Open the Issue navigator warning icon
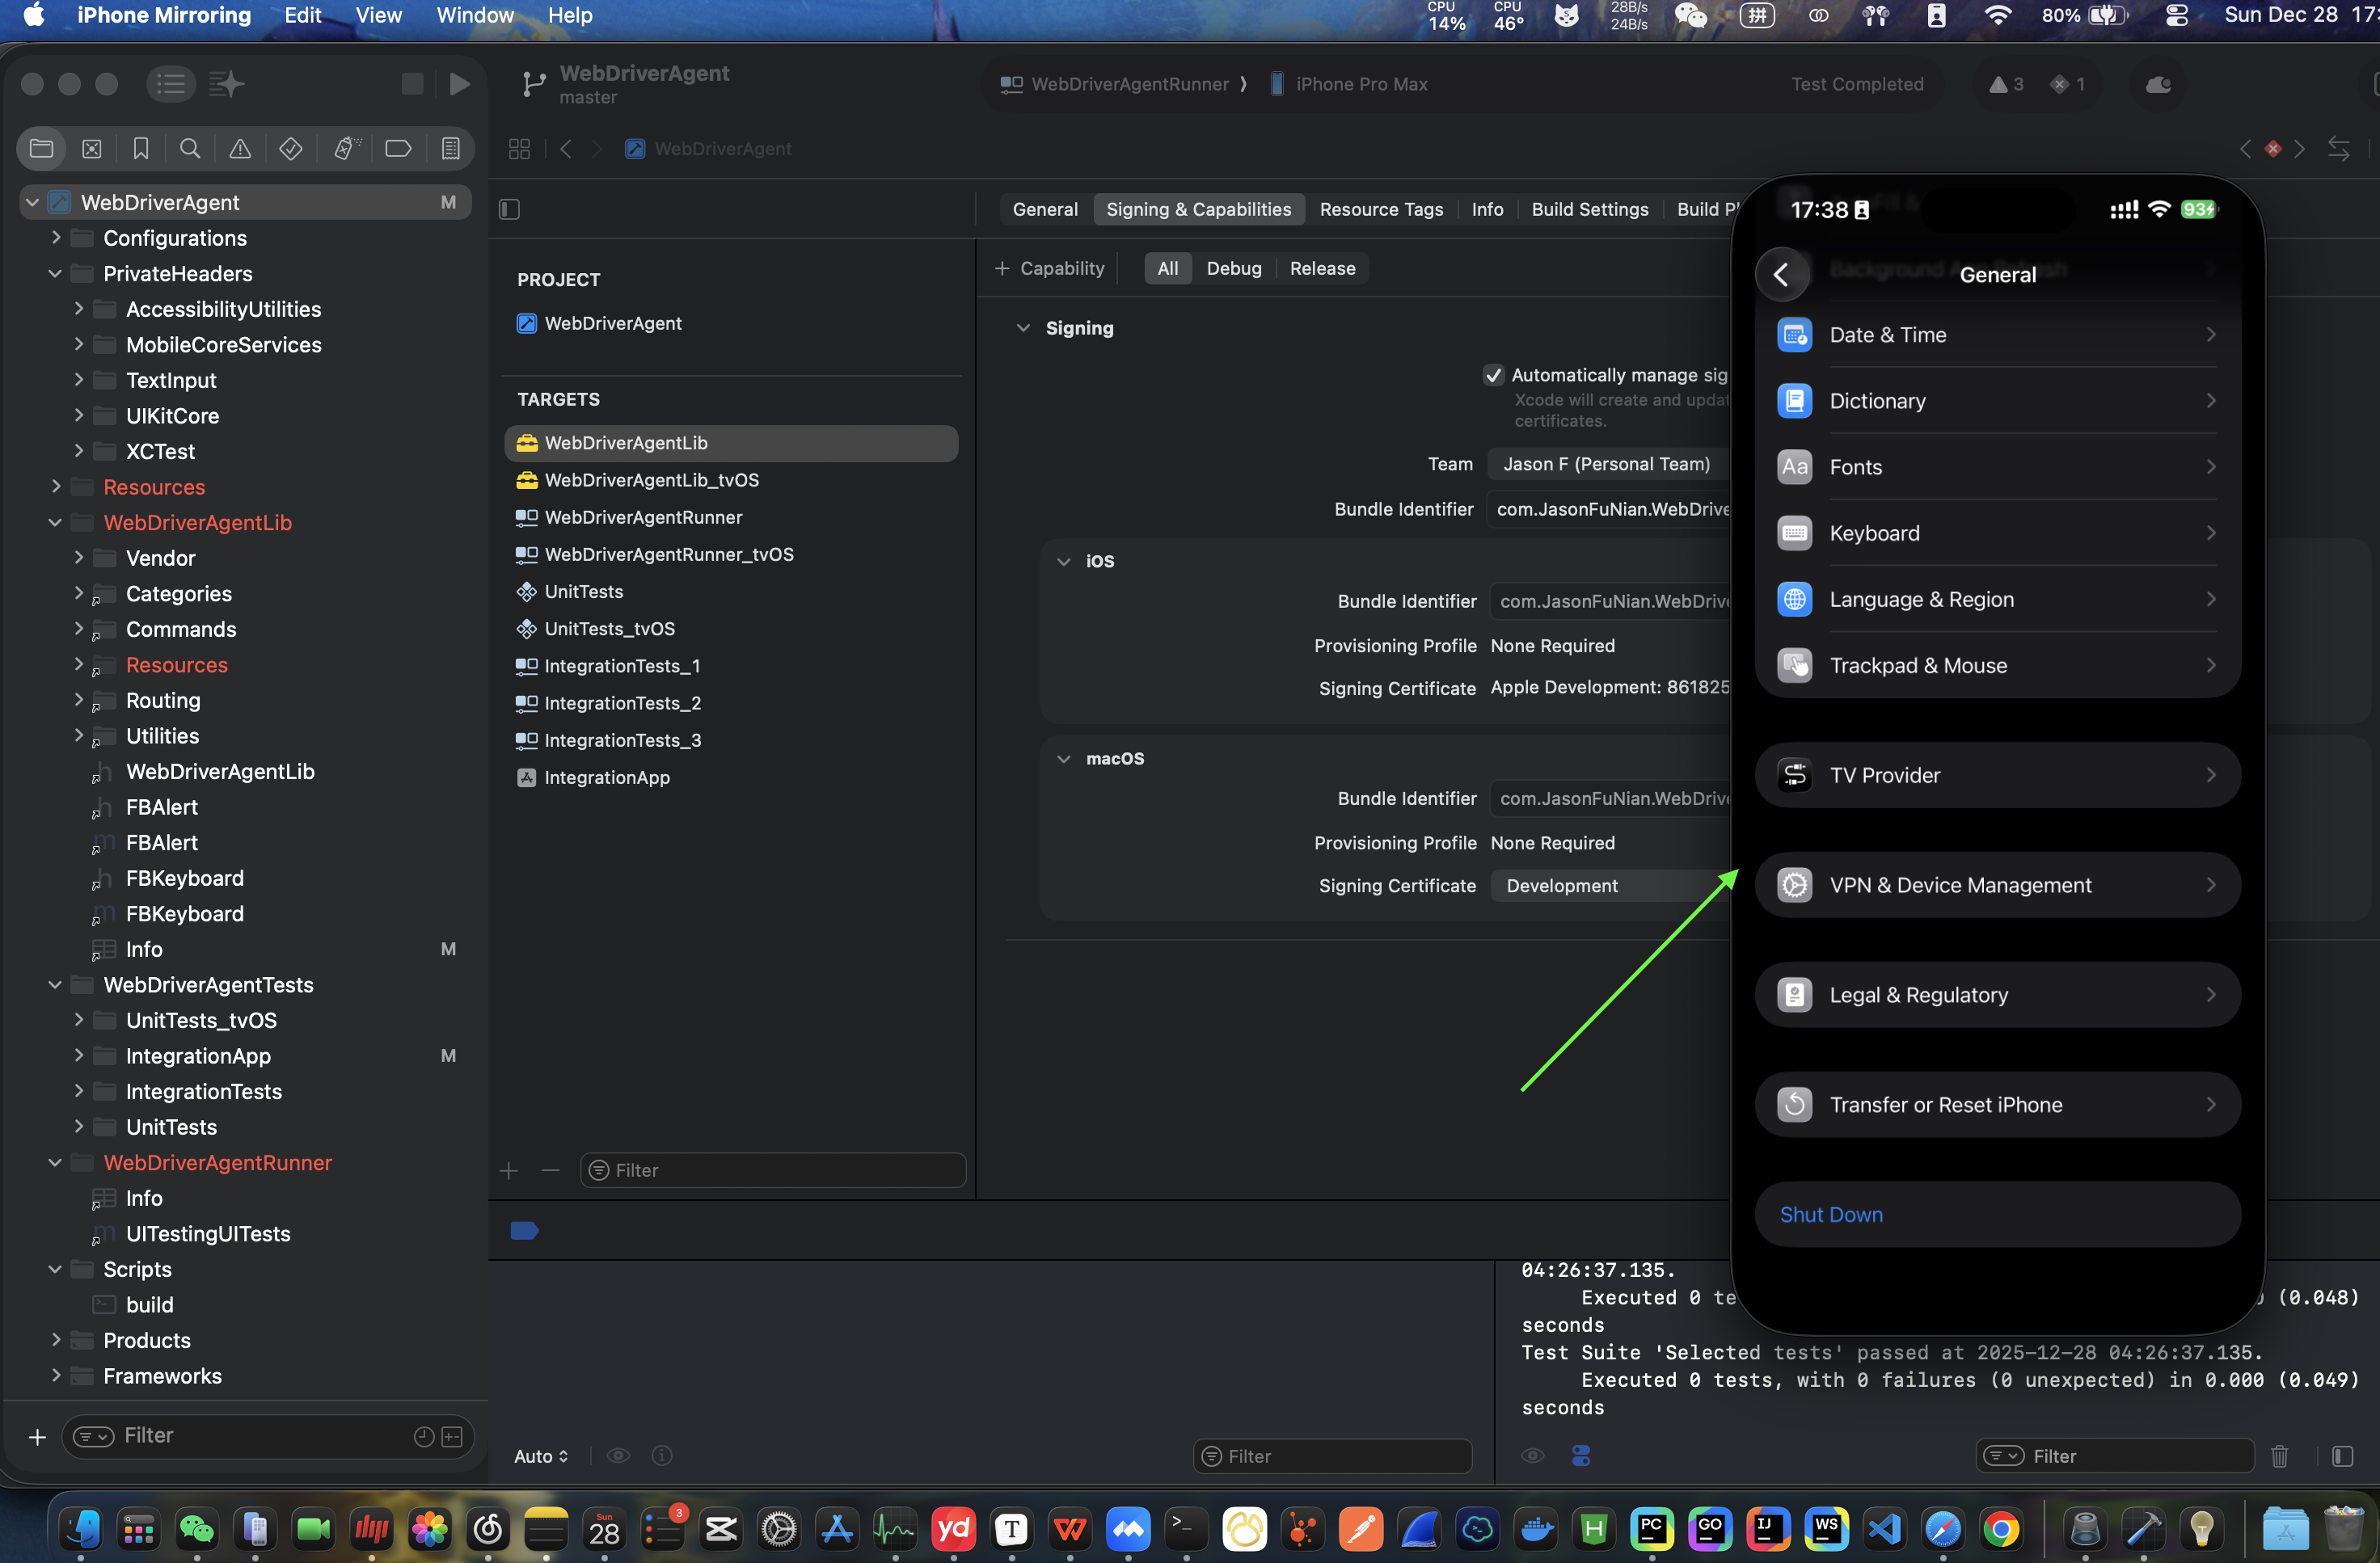The width and height of the screenshot is (2380, 1563). [240, 149]
